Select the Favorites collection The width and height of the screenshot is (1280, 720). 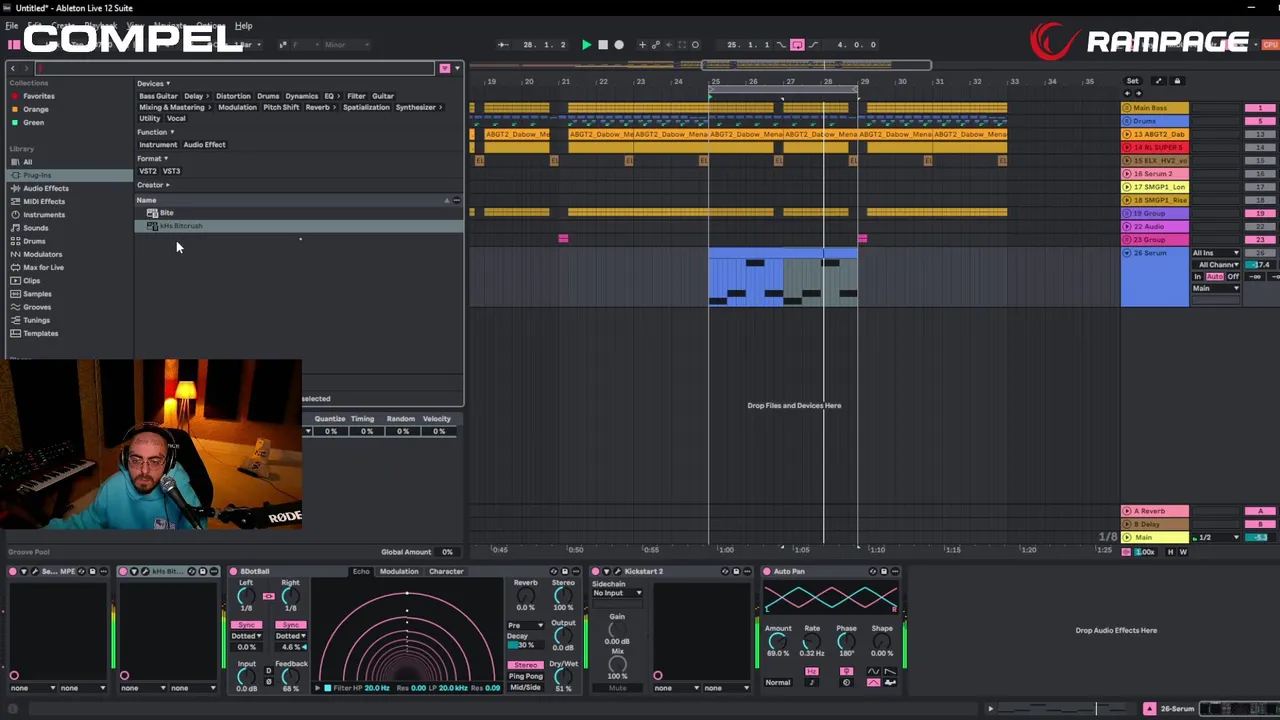coord(39,96)
